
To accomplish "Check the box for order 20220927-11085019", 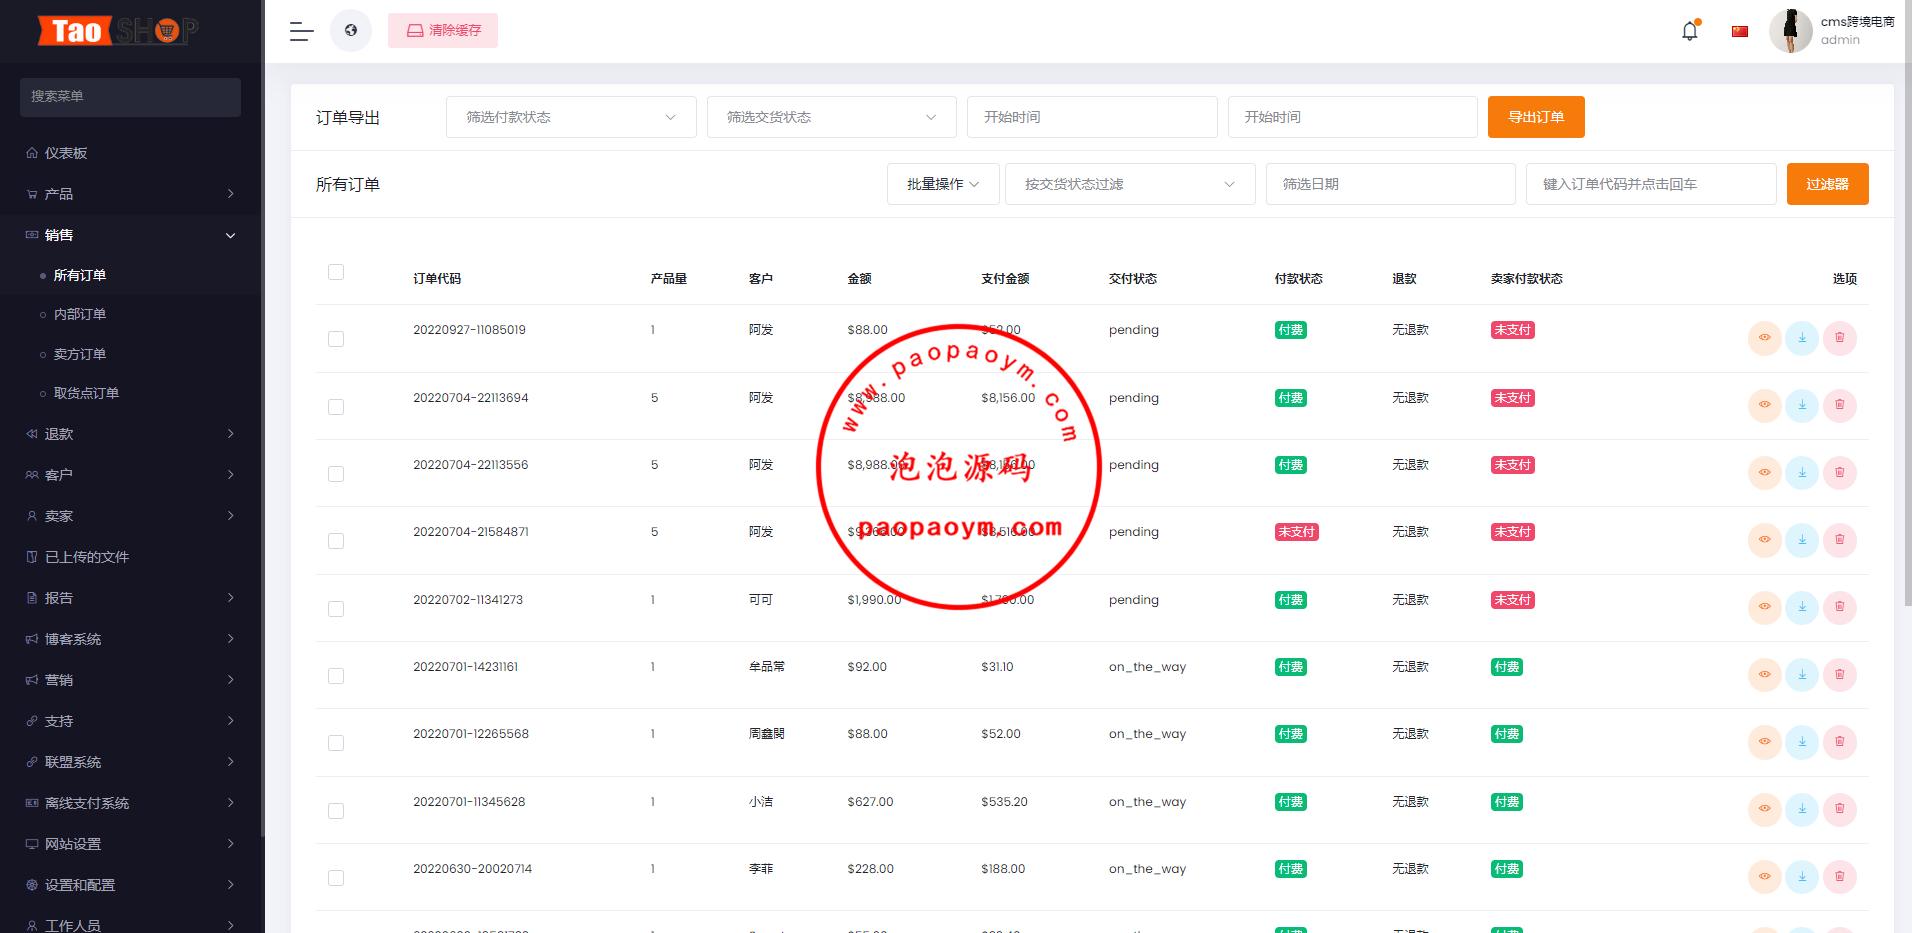I will [x=336, y=339].
